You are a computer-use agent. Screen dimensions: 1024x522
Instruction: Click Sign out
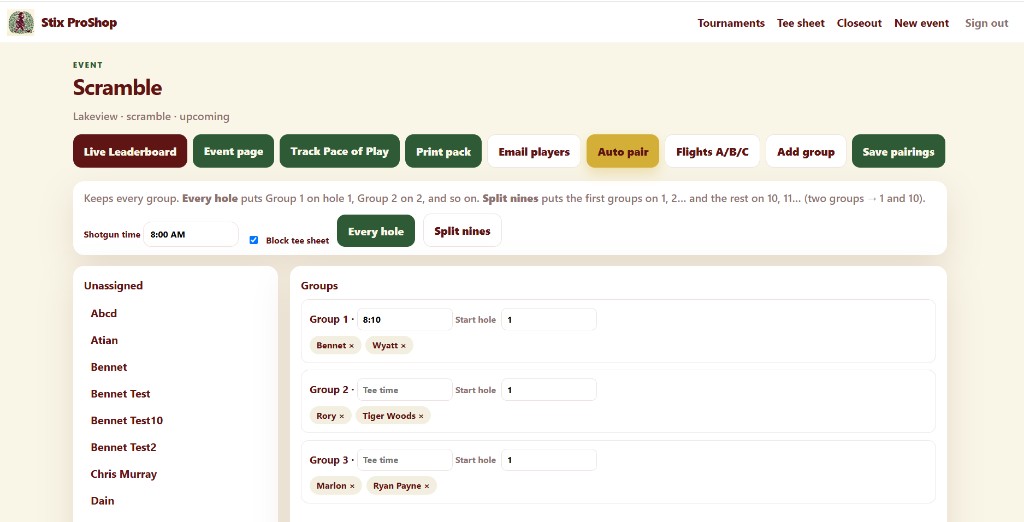pyautogui.click(x=987, y=23)
